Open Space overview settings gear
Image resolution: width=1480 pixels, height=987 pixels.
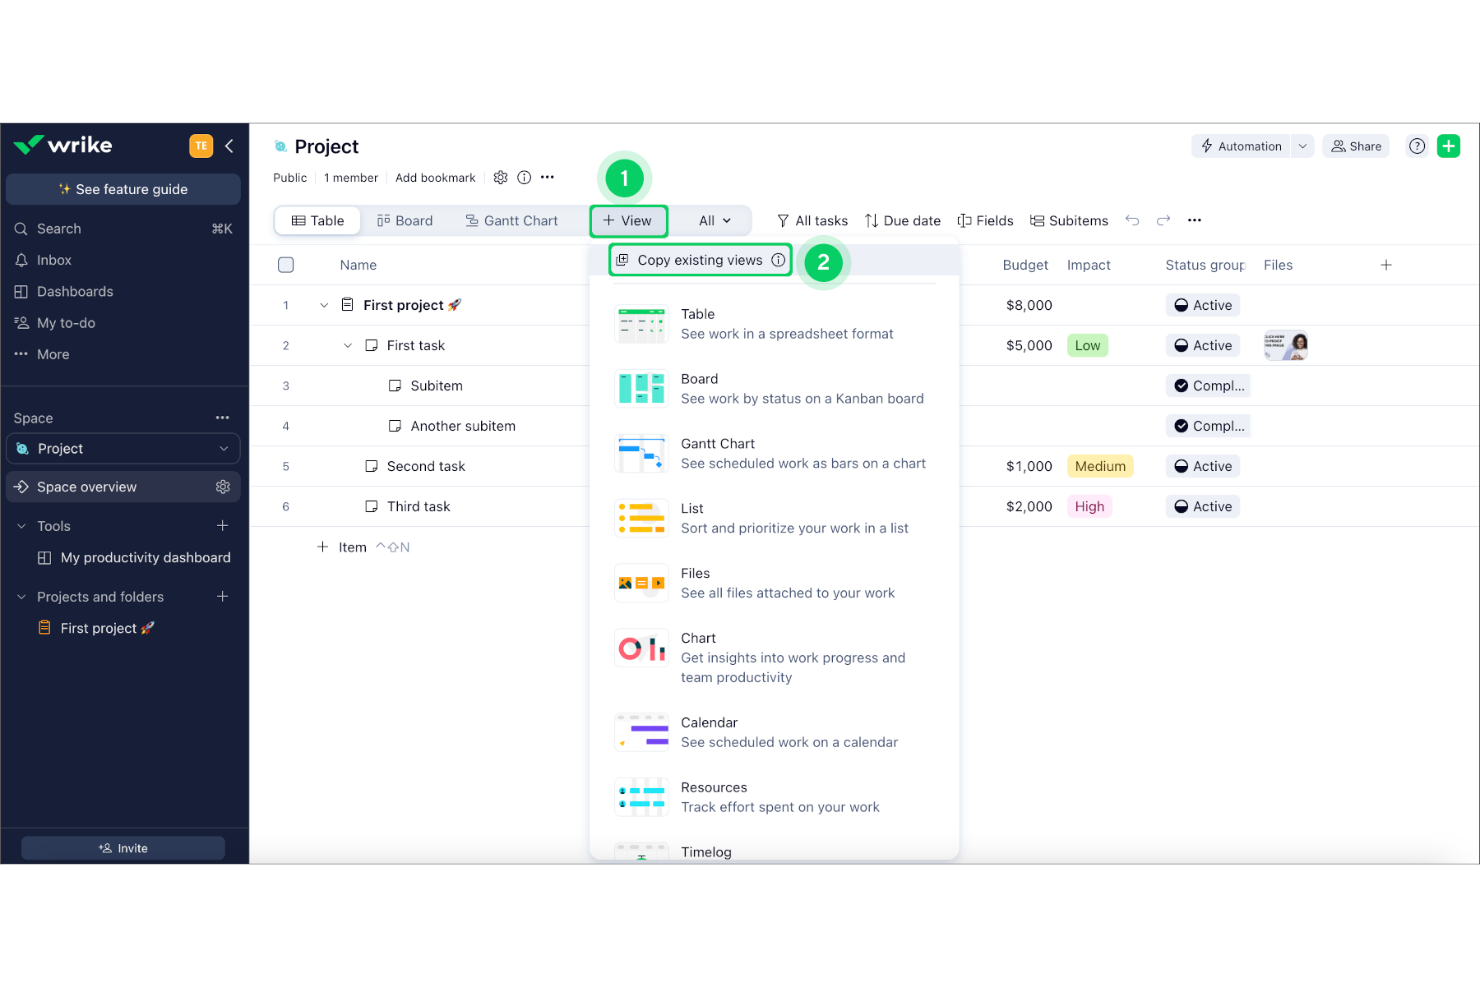[x=223, y=486]
